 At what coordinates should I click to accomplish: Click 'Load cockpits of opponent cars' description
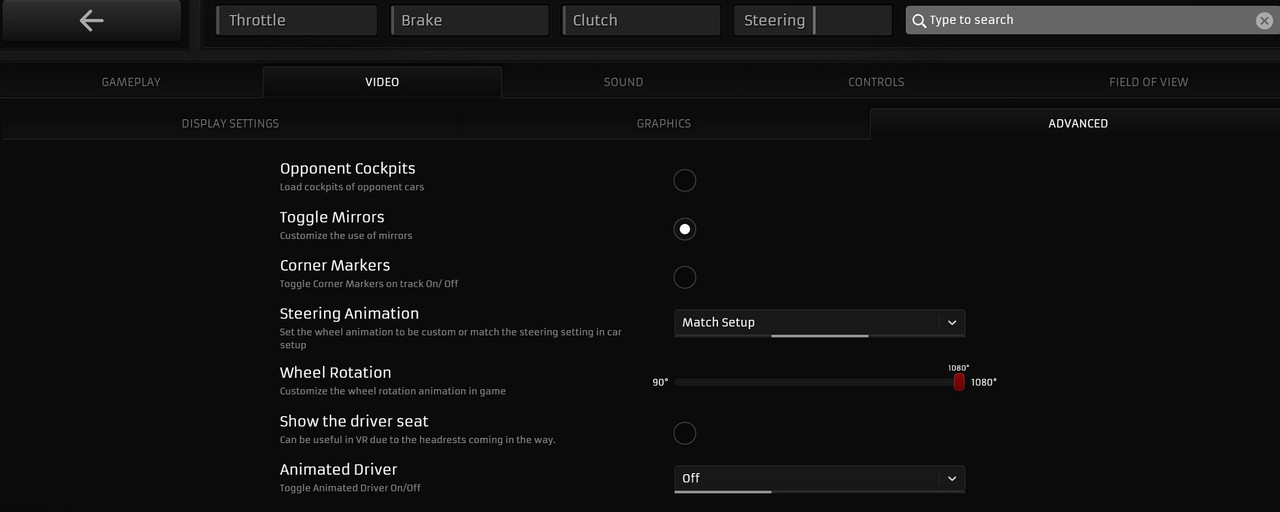(x=352, y=187)
